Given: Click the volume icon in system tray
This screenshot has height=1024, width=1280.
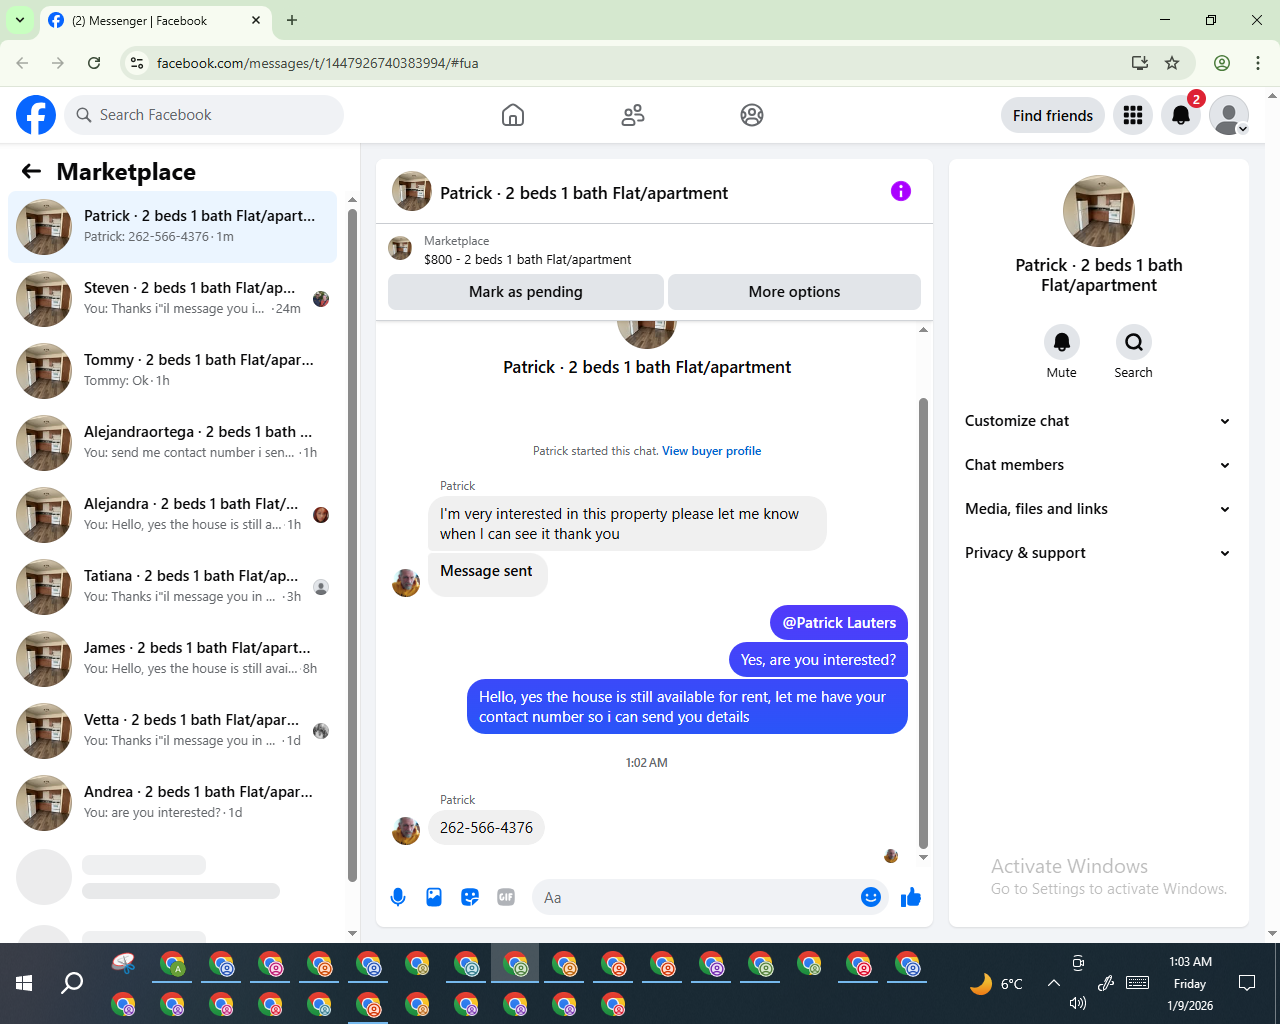Looking at the screenshot, I should [x=1078, y=1003].
